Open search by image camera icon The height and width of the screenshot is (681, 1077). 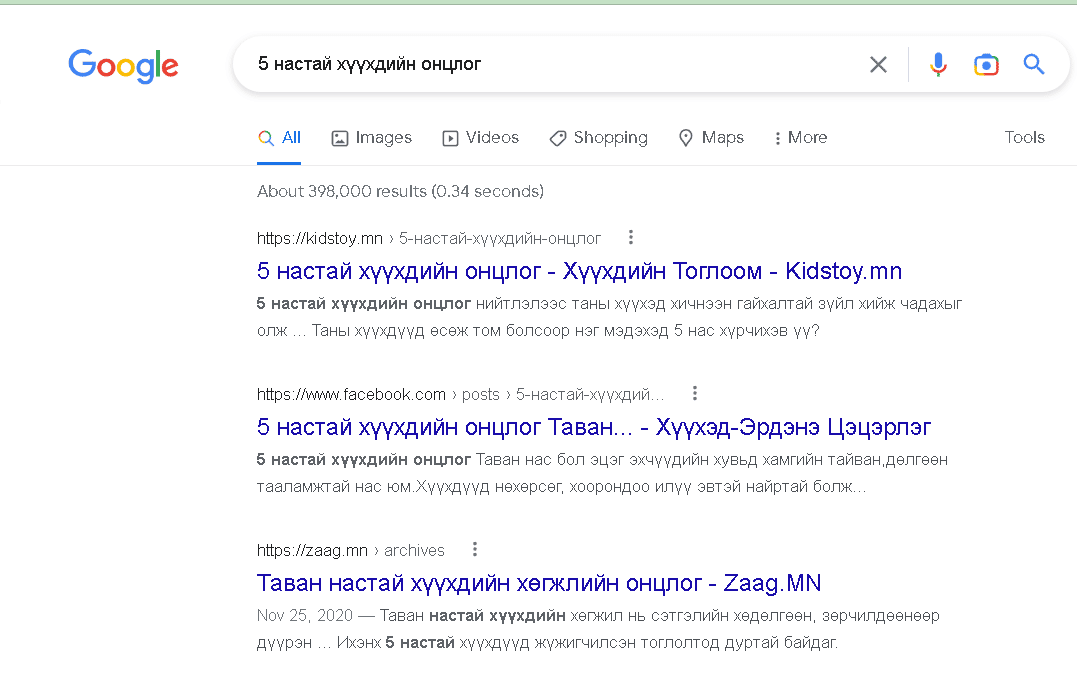986,65
